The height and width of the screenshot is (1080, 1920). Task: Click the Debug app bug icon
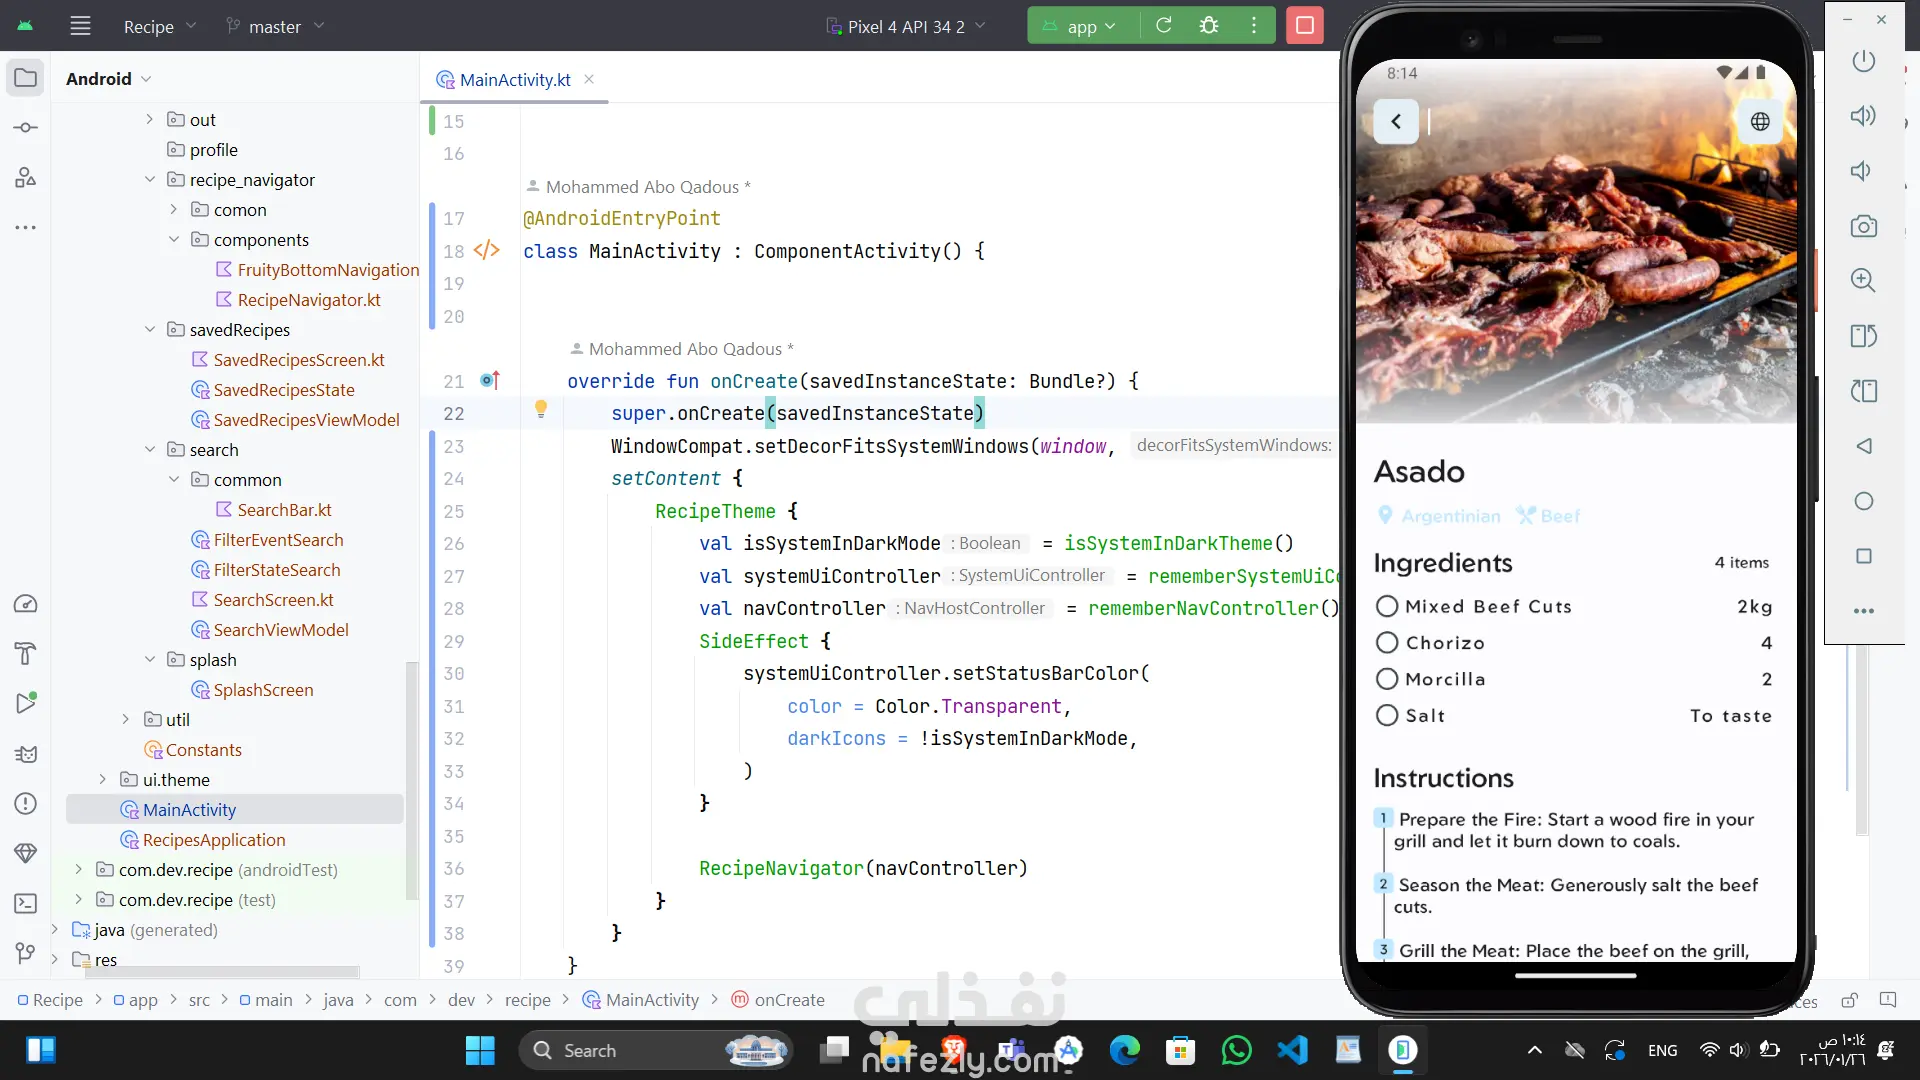click(1209, 25)
